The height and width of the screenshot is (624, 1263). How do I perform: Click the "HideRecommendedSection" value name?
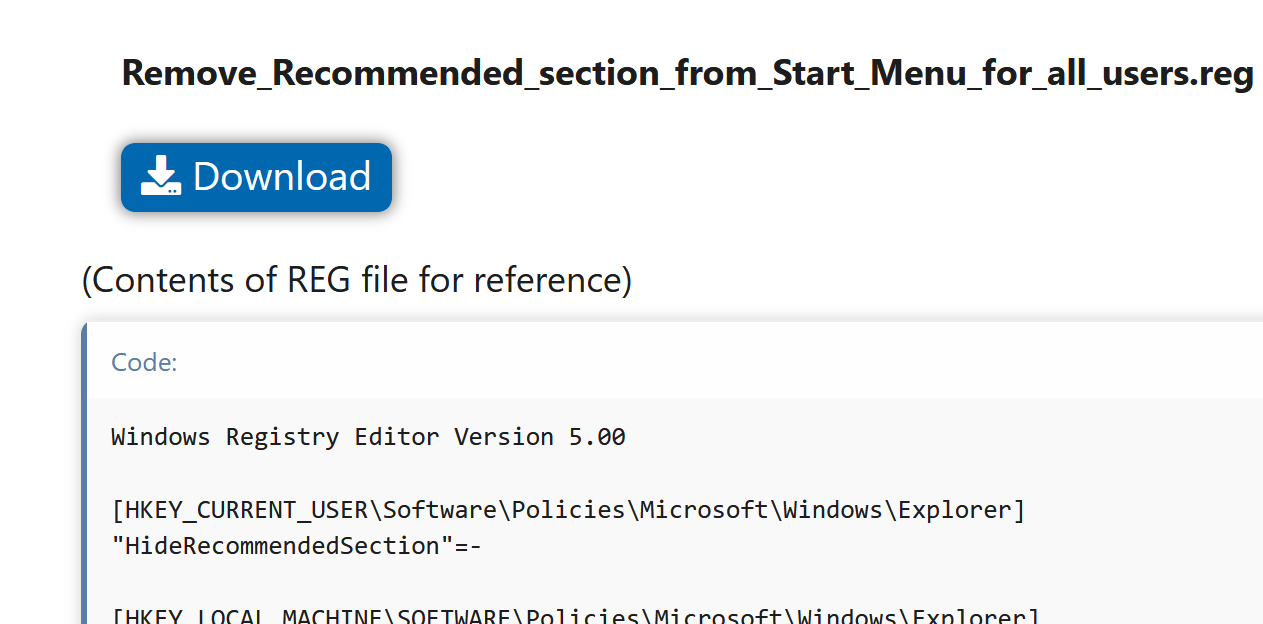(282, 546)
